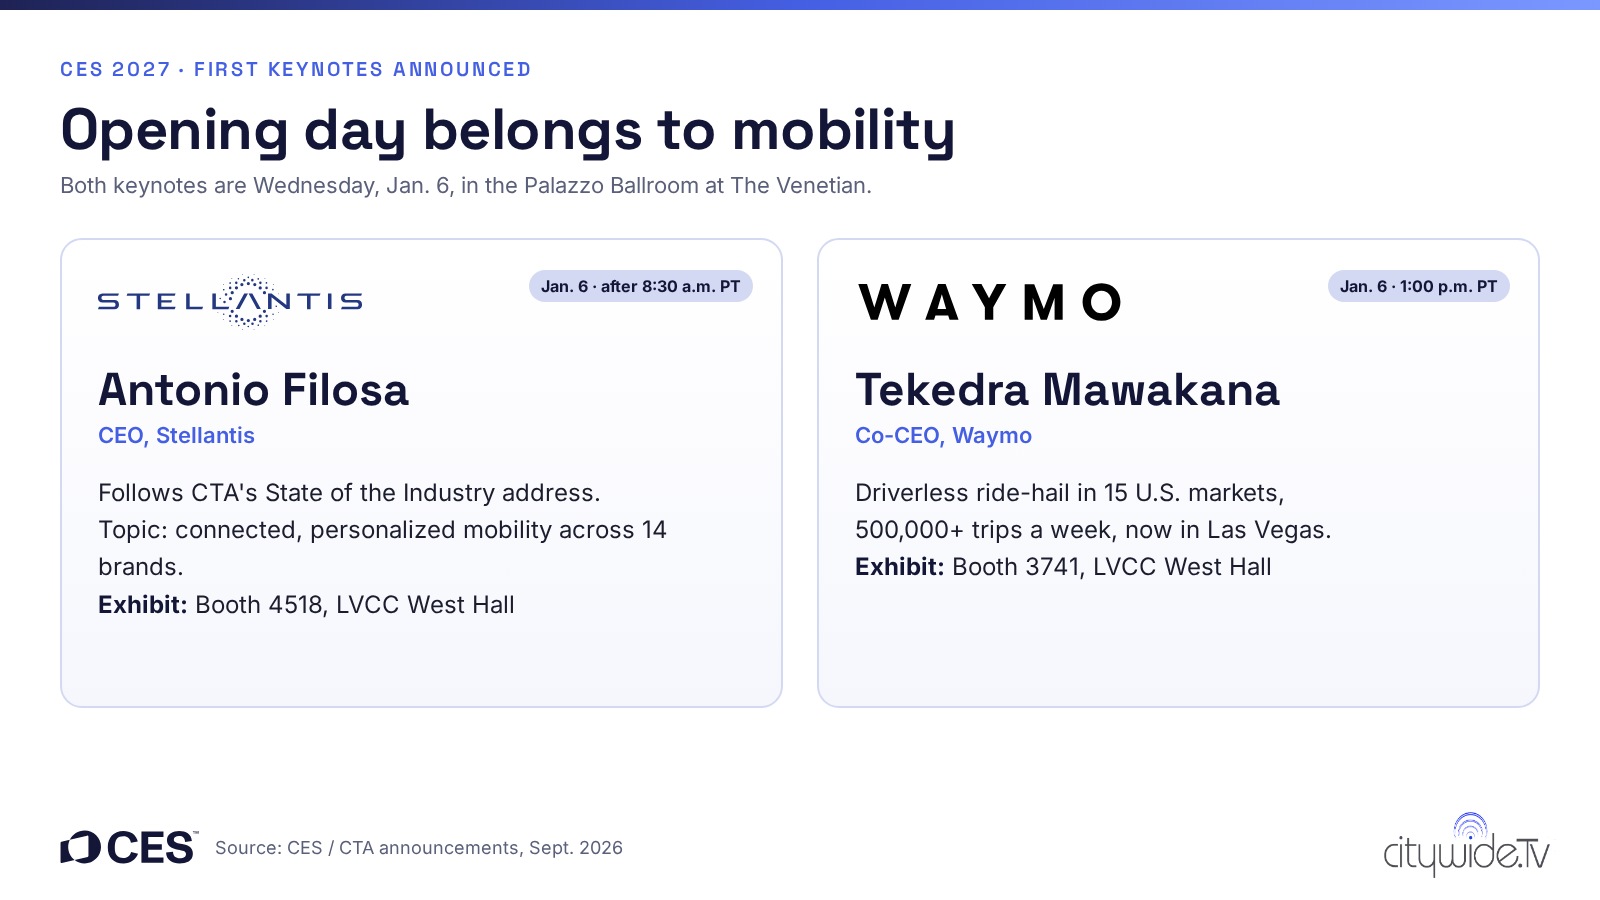Click 'Driverless ride-hail in 15 U.S. markets,'
The image size is (1600, 900).
1070,493
